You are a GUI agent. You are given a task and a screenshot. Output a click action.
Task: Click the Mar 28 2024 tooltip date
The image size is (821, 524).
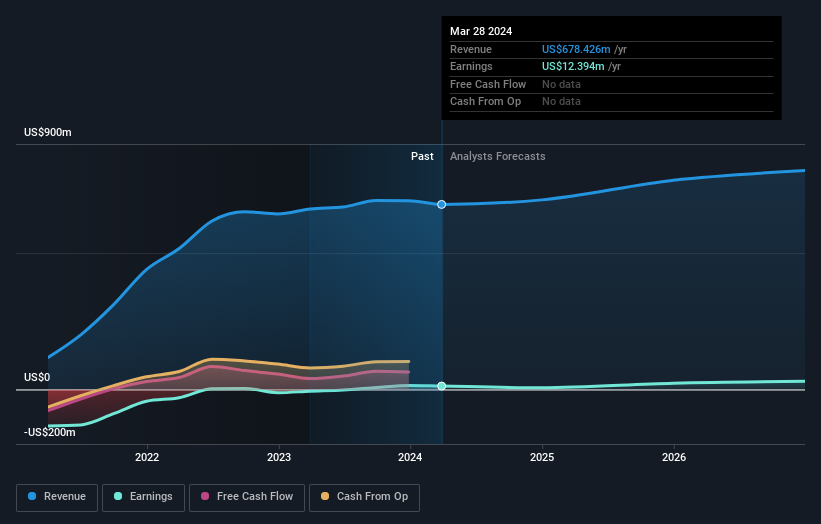[481, 31]
